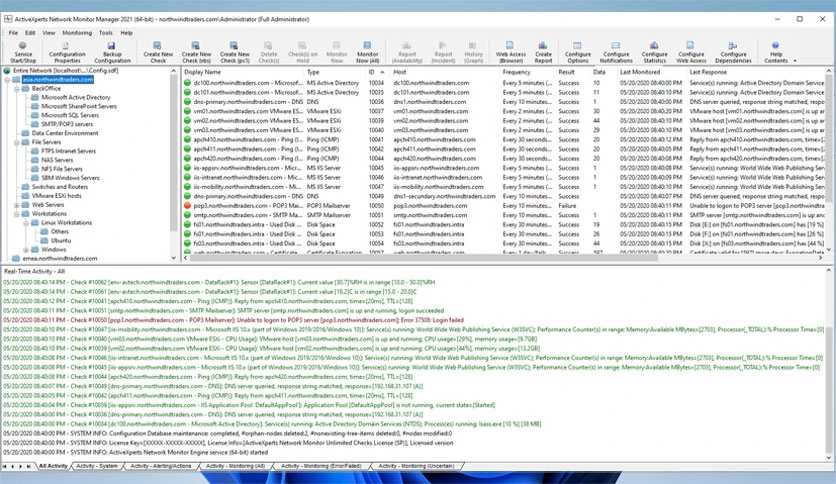Select Microsoft SQL Servers tree folder
Image resolution: width=836 pixels, height=484 pixels.
point(70,116)
